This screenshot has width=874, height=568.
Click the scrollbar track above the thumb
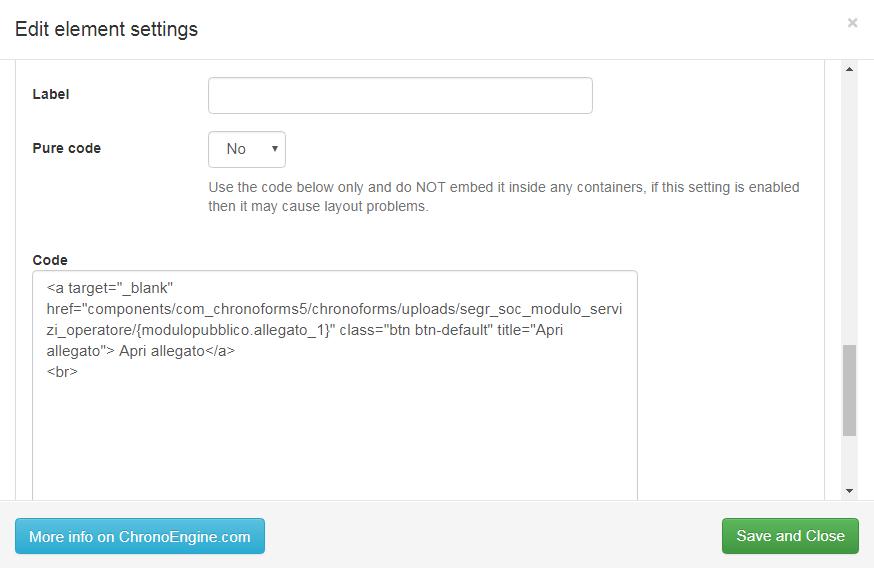[x=849, y=210]
